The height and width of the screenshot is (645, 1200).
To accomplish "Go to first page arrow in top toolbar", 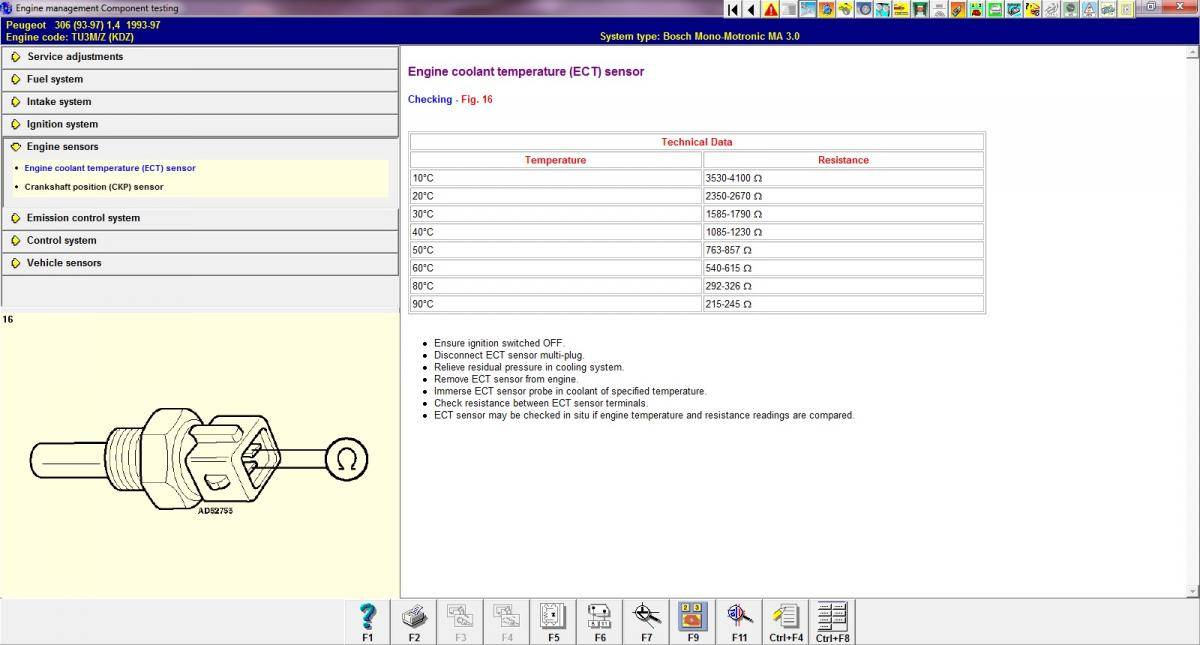I will [733, 9].
